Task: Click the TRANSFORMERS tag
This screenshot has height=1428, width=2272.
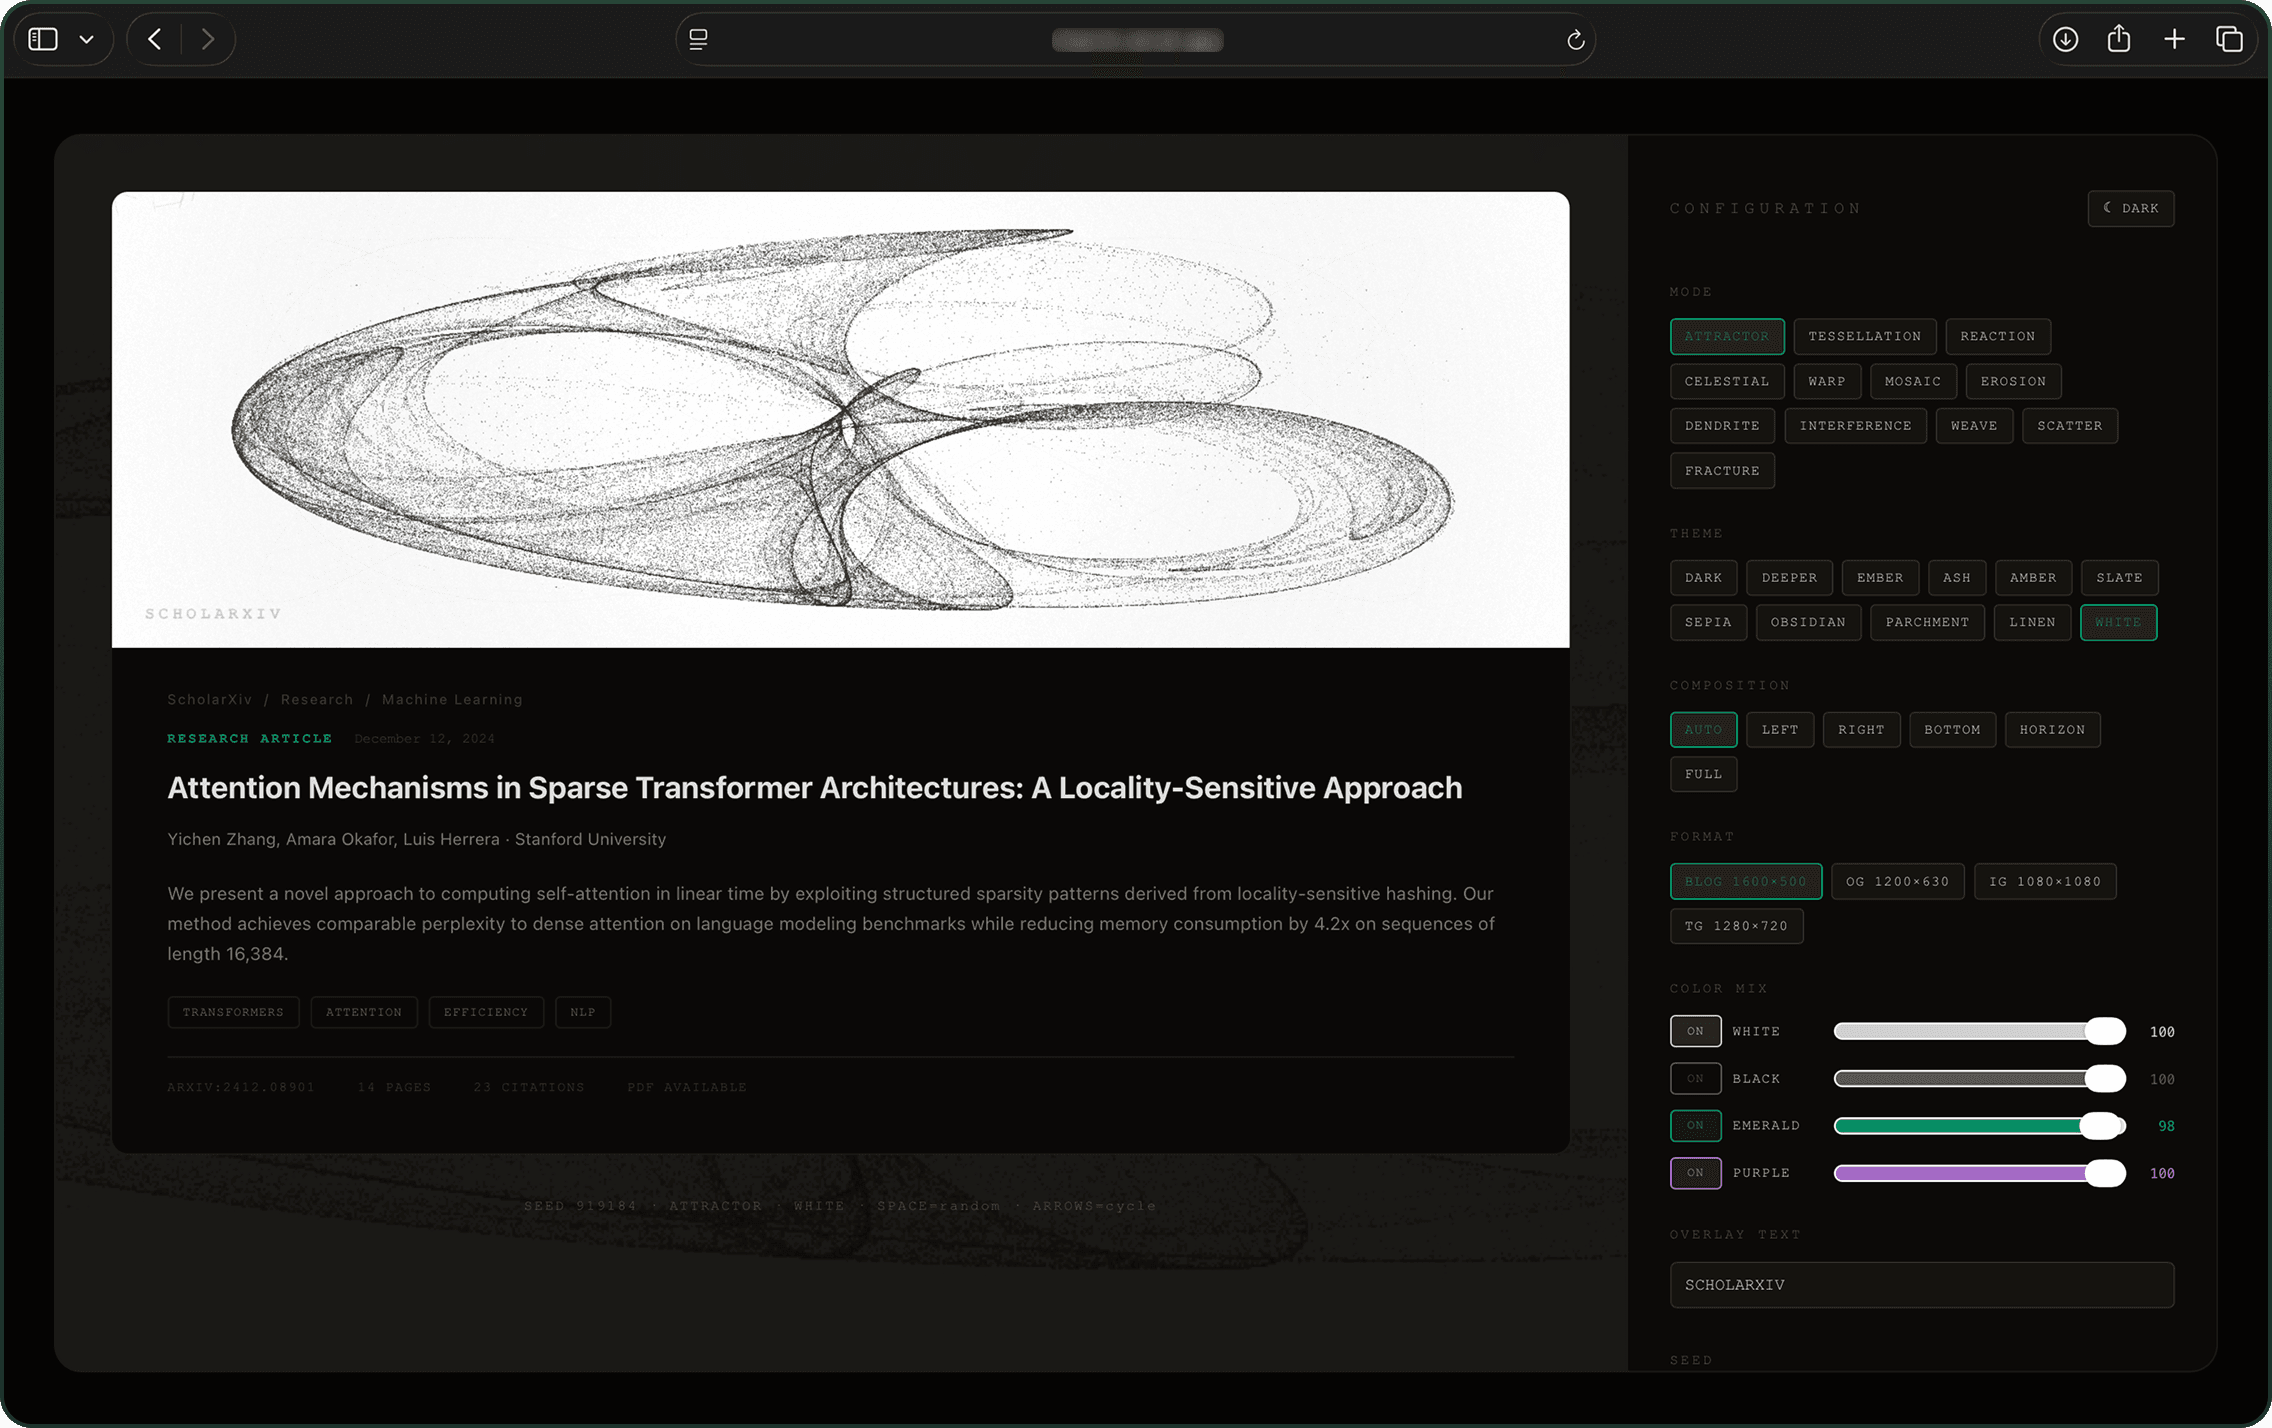Action: pos(233,1013)
